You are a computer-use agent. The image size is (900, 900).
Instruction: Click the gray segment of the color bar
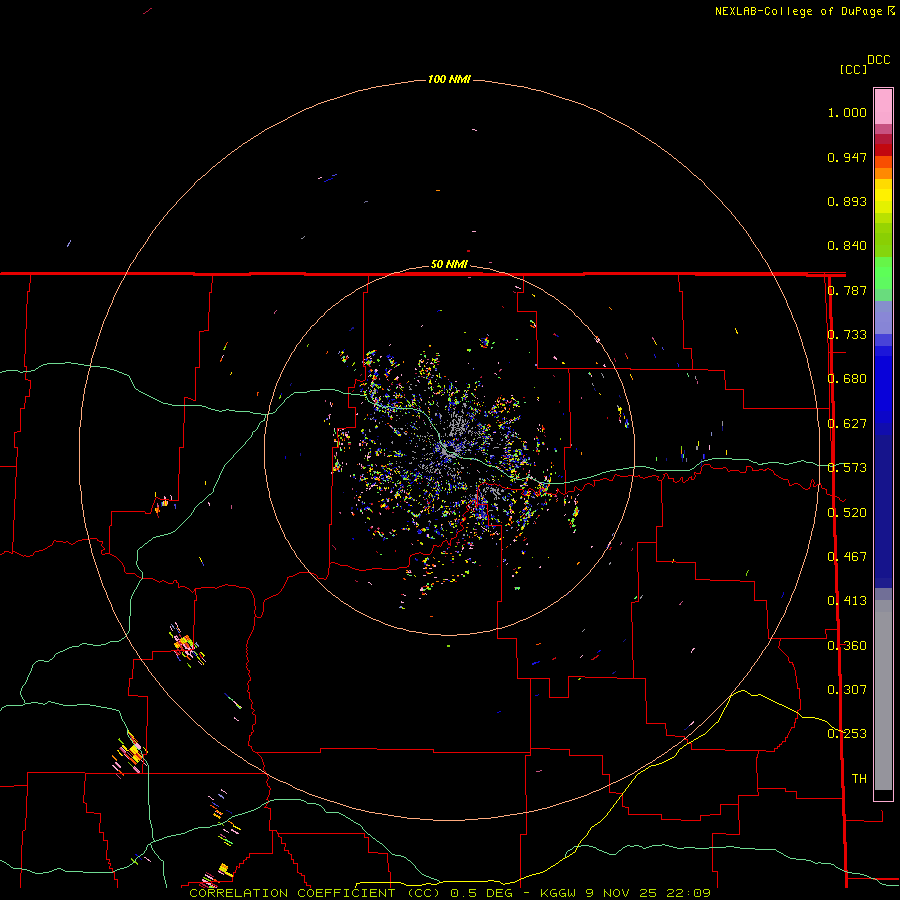pos(883,695)
